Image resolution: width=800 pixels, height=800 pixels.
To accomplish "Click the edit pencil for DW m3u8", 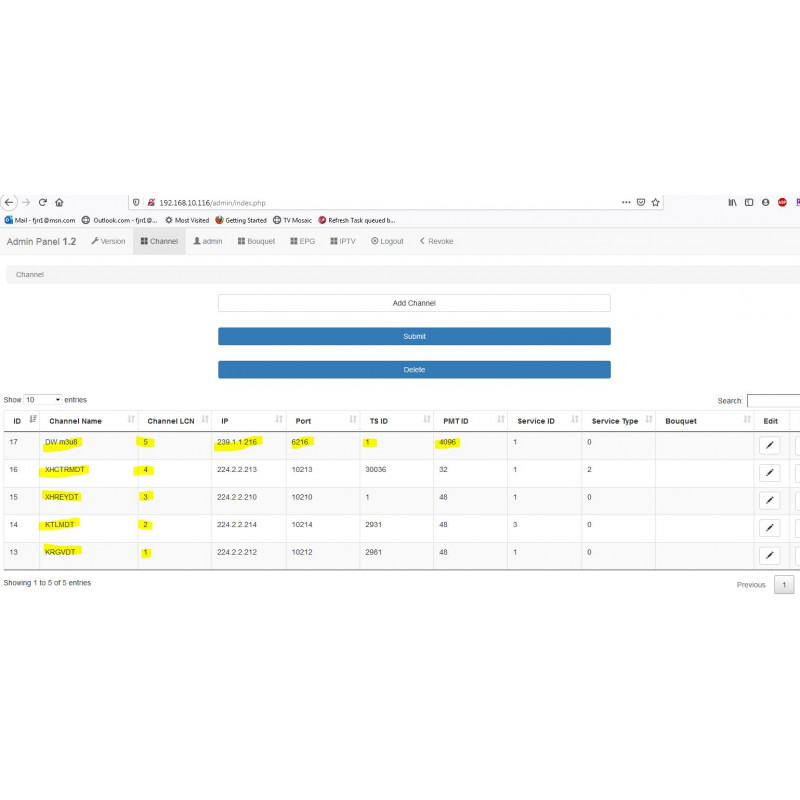I will click(769, 445).
